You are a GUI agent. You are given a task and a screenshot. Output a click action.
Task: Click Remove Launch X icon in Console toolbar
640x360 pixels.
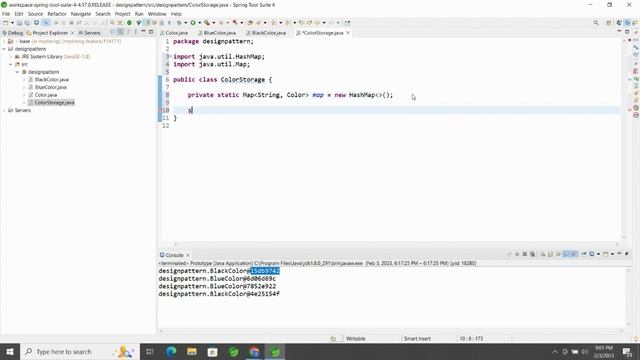pos(525,254)
